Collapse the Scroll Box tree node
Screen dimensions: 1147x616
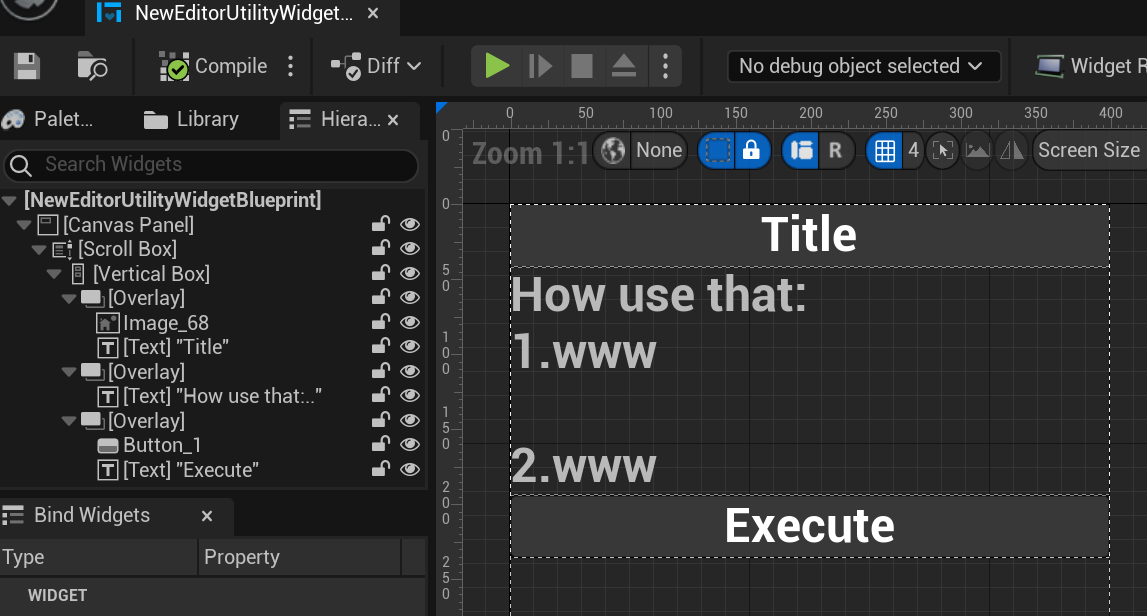tap(40, 249)
